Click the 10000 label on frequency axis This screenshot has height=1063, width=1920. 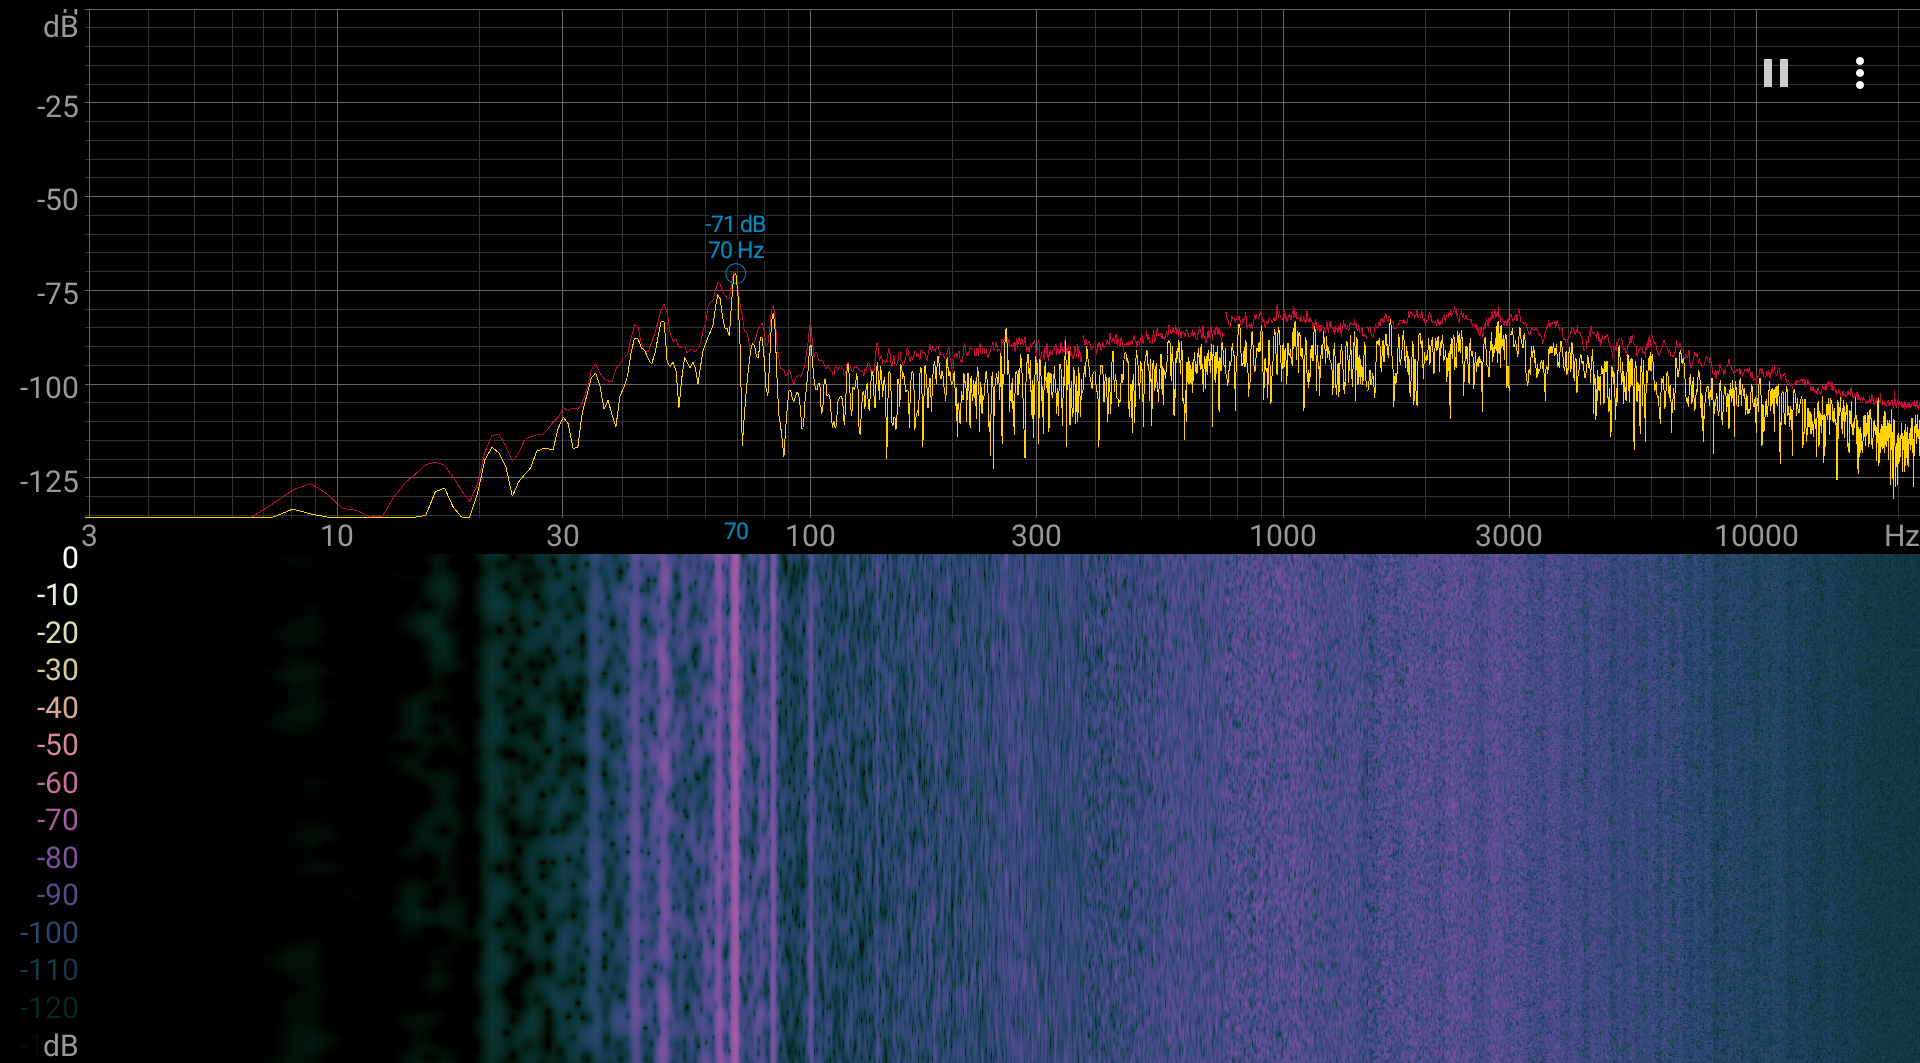1756,536
